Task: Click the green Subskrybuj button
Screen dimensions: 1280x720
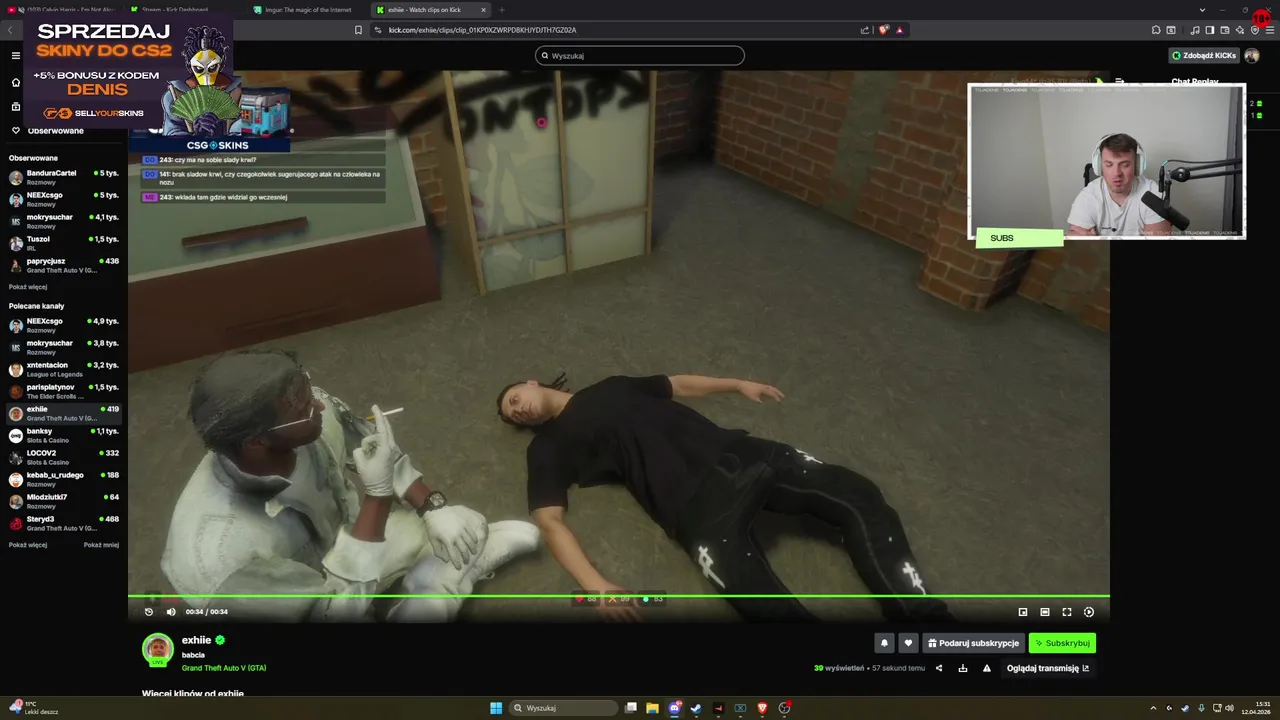Action: 1062,643
